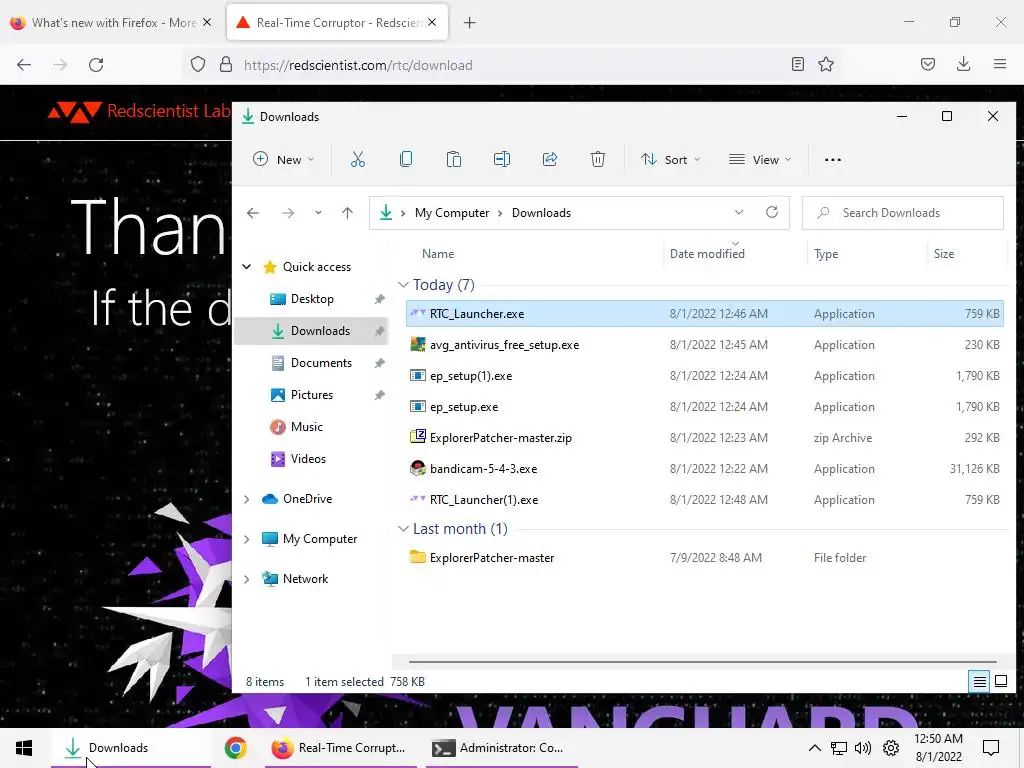
Task: Select the Real-Time Corruptor browser tab
Action: pyautogui.click(x=337, y=23)
